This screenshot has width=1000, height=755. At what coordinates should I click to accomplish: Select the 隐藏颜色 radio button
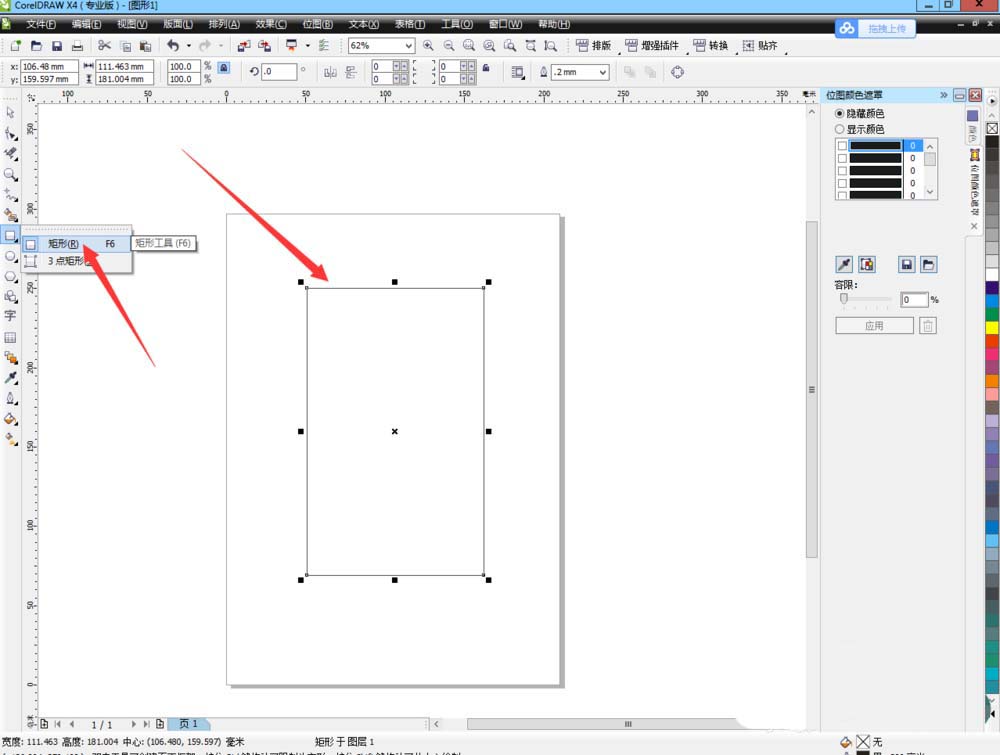(840, 114)
